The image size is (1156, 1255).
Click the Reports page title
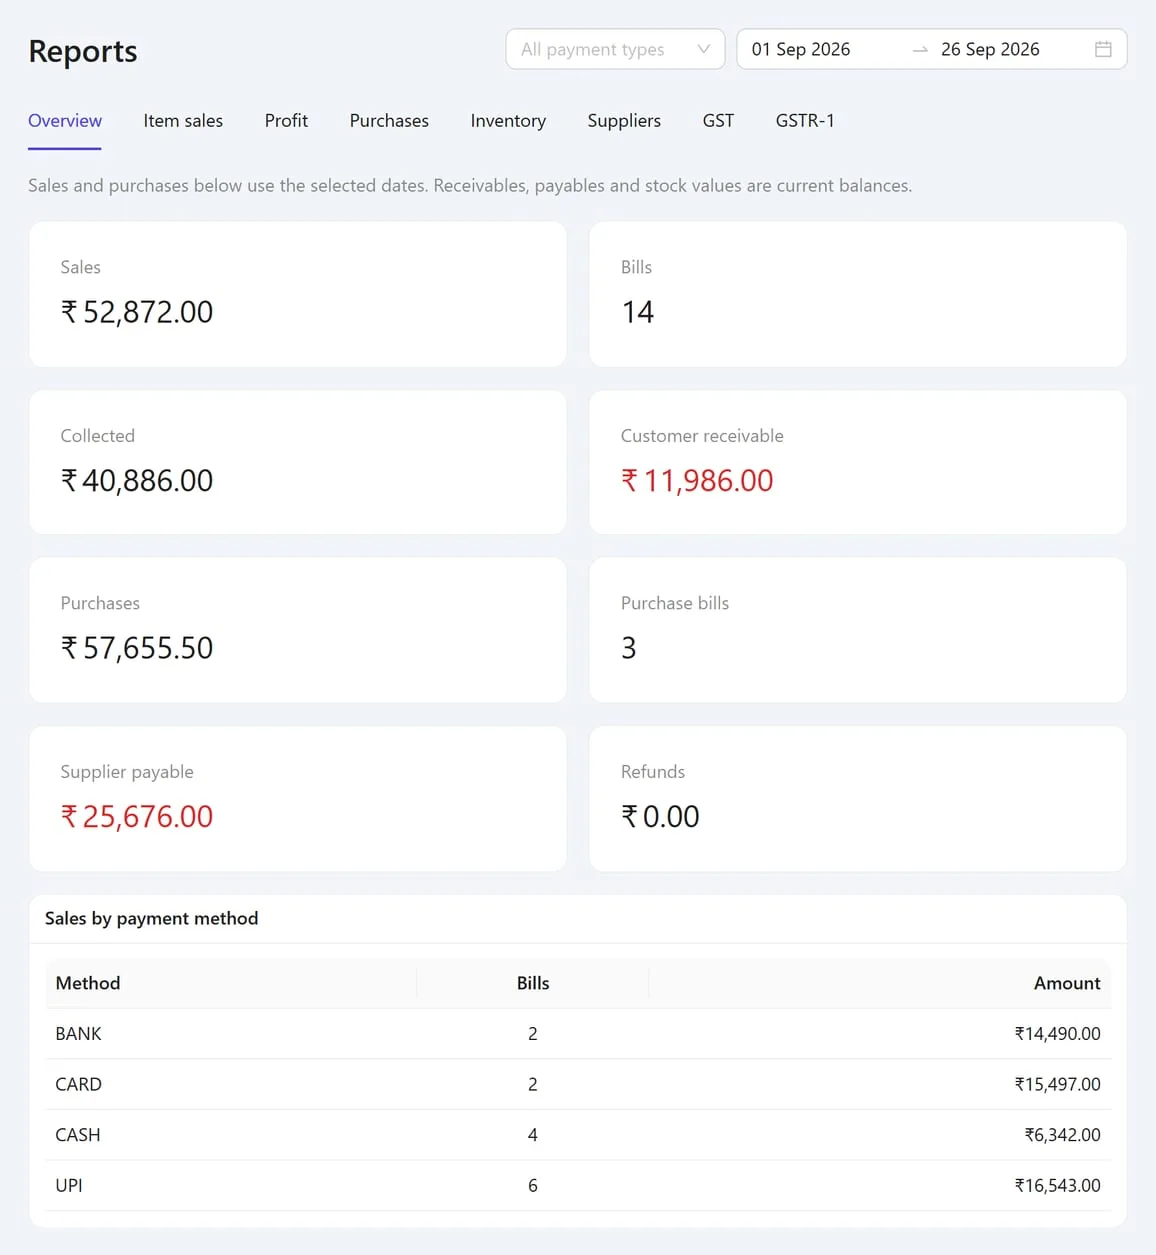tap(83, 51)
